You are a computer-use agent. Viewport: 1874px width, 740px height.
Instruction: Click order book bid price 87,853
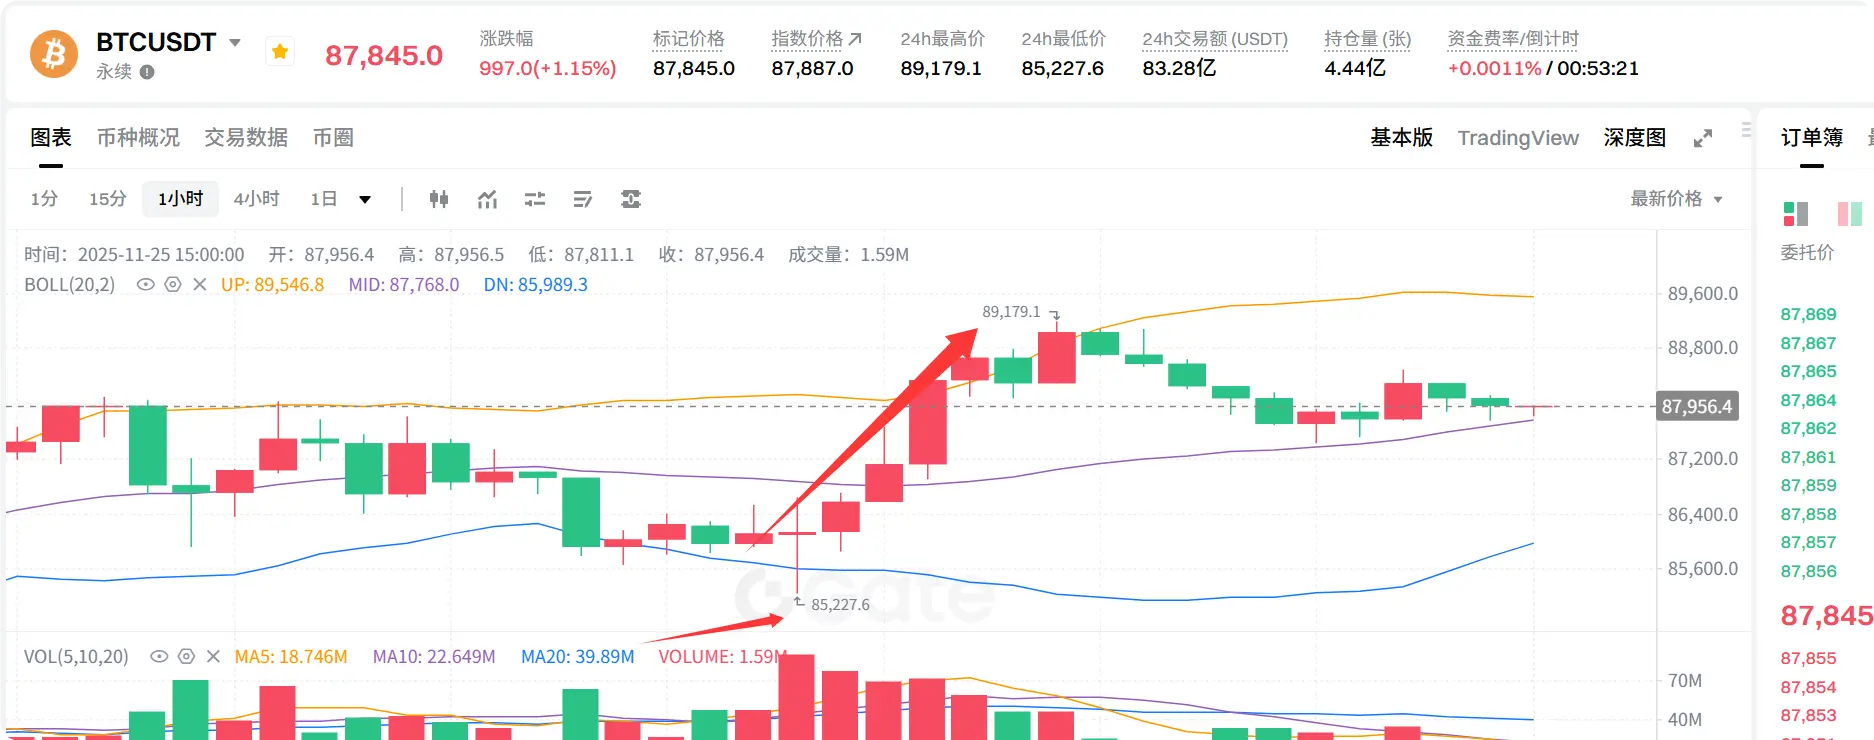1808,715
